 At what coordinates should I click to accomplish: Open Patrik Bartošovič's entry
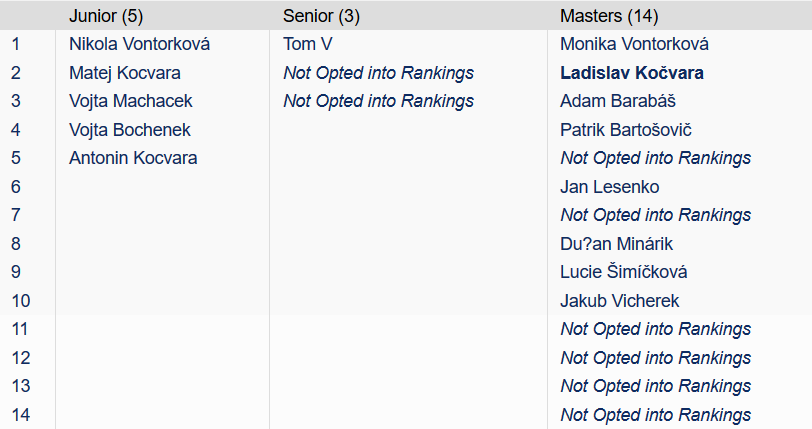(626, 130)
